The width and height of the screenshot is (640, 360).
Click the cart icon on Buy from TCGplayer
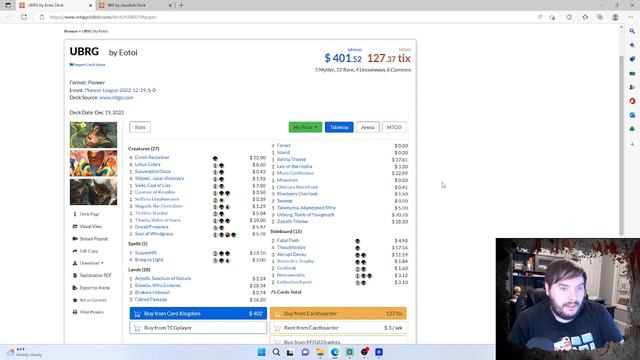(137, 328)
